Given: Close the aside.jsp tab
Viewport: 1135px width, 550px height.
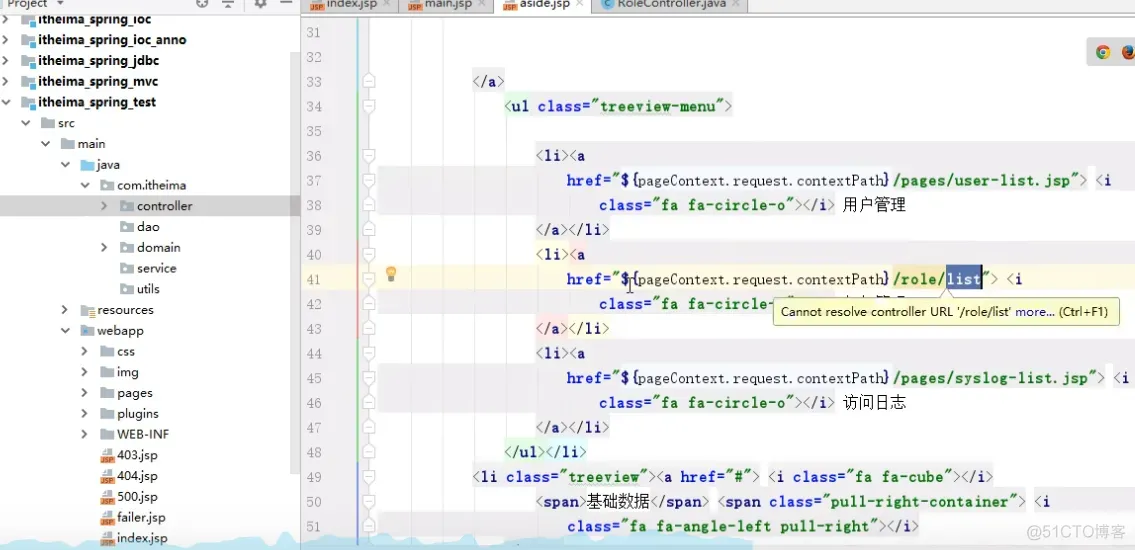Looking at the screenshot, I should [581, 4].
